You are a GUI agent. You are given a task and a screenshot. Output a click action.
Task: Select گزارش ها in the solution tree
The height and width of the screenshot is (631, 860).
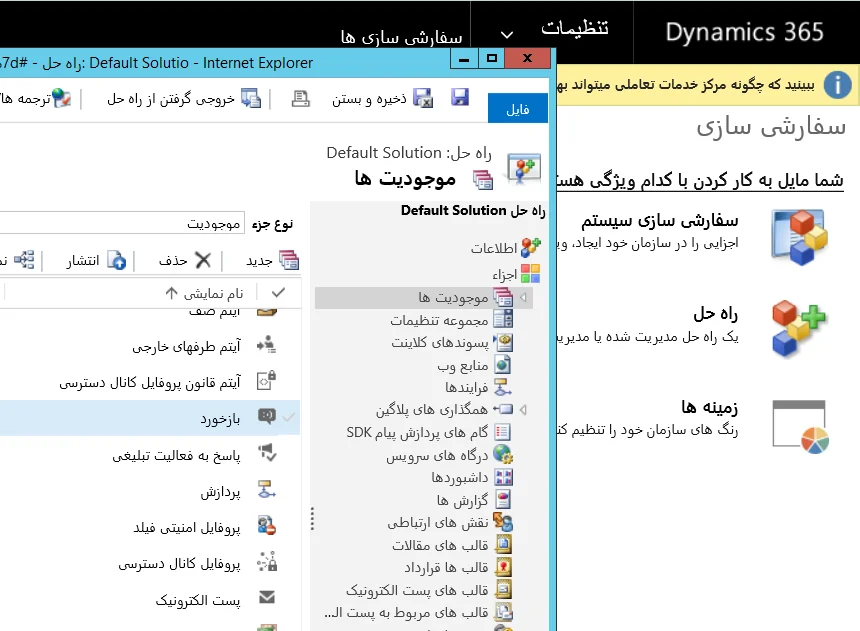point(462,500)
